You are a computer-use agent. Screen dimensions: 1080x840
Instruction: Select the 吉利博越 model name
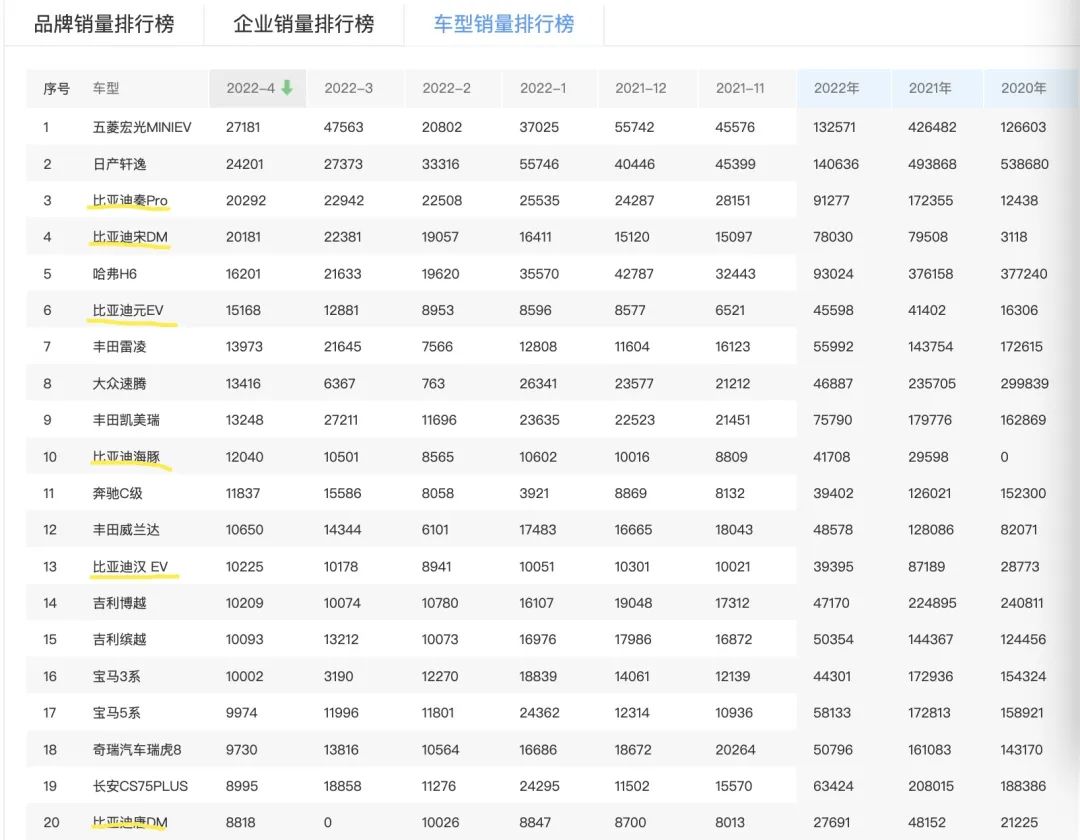119,603
